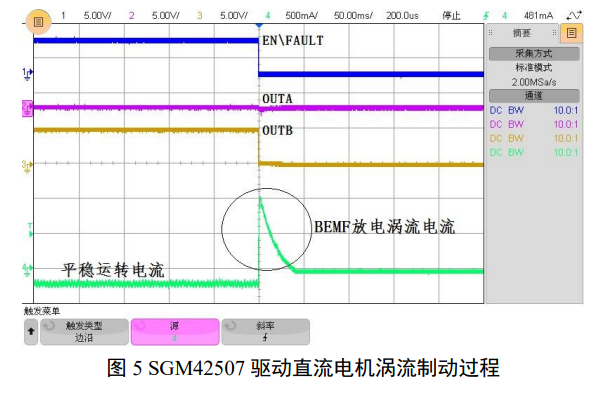
Task: Click the channel 2 ground marker
Action: click(x=27, y=108)
